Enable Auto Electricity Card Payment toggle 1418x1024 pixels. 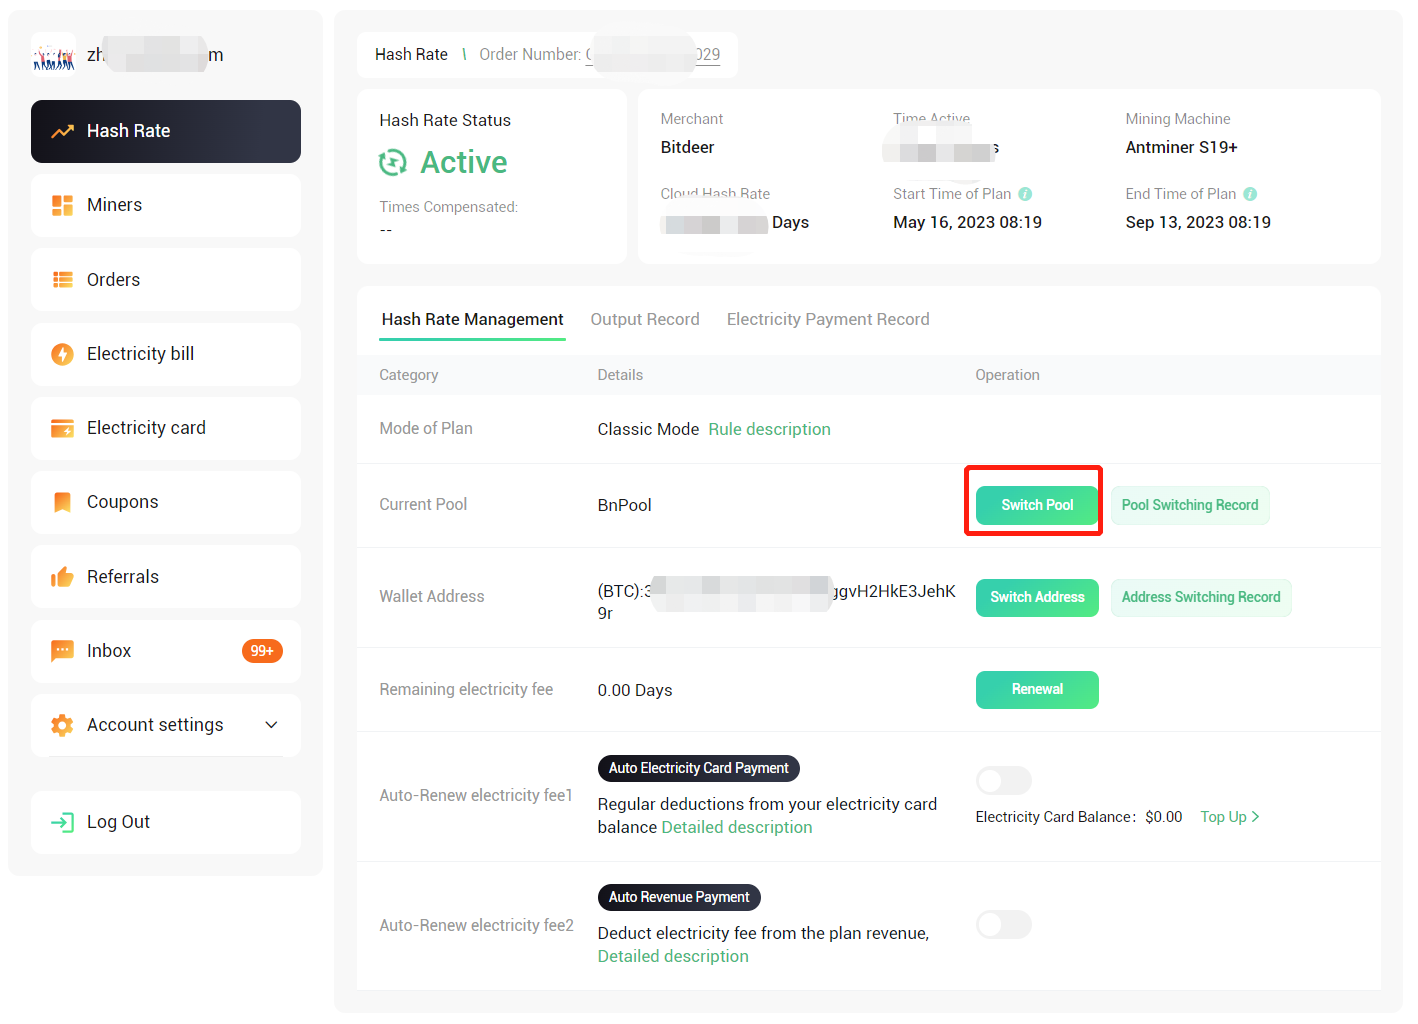(x=1003, y=780)
